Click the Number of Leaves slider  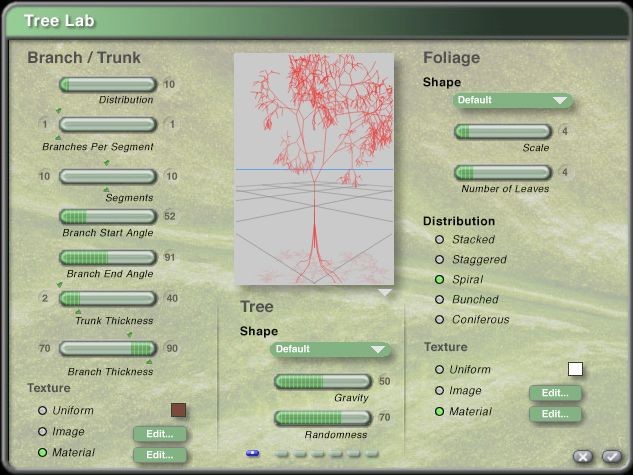[x=503, y=172]
